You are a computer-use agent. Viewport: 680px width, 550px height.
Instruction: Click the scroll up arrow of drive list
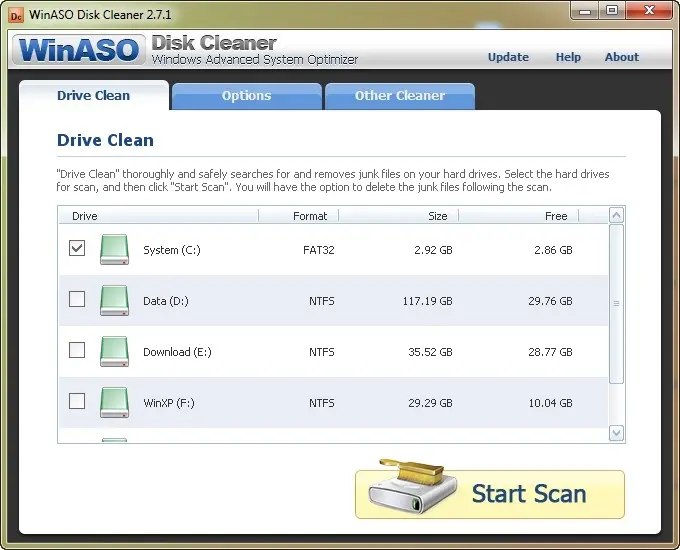(616, 215)
